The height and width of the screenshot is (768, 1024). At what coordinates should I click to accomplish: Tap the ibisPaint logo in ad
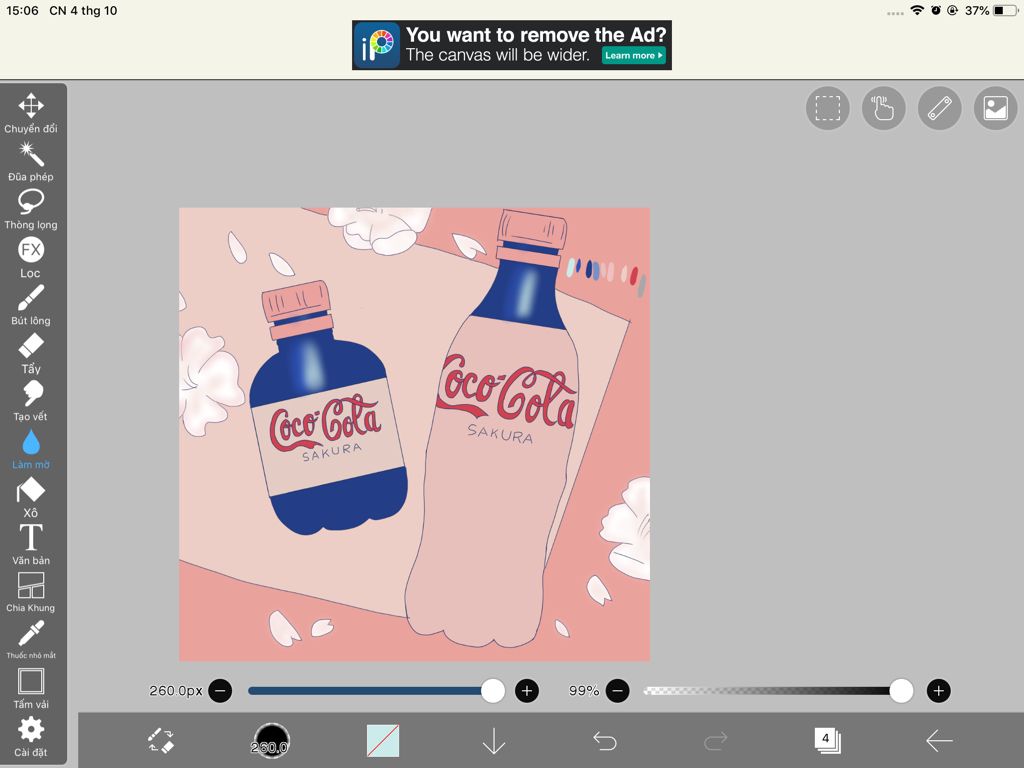click(377, 45)
